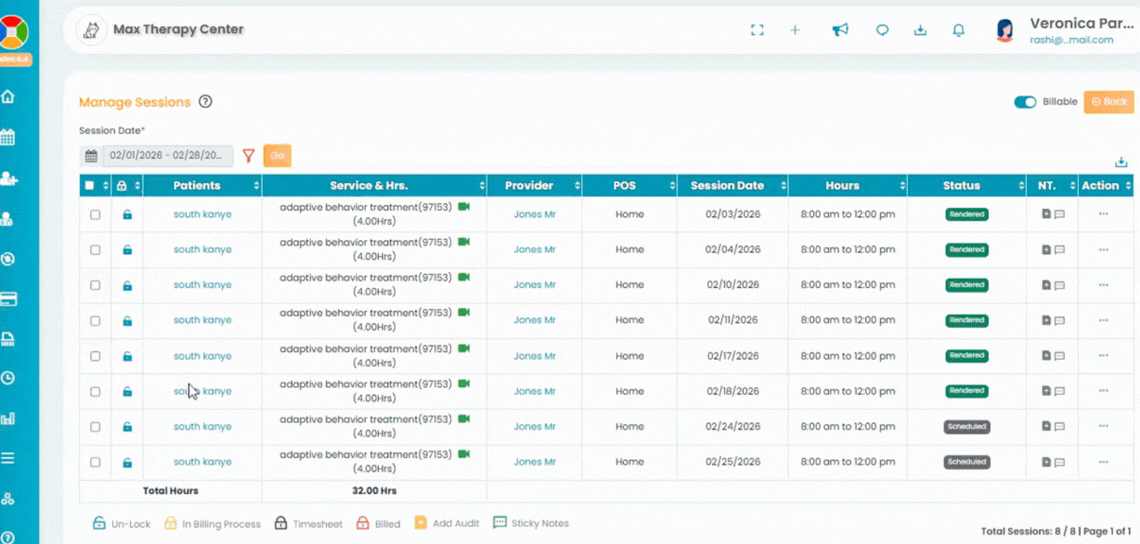Open the action menu for 02/24/2026 session

[x=1103, y=427]
